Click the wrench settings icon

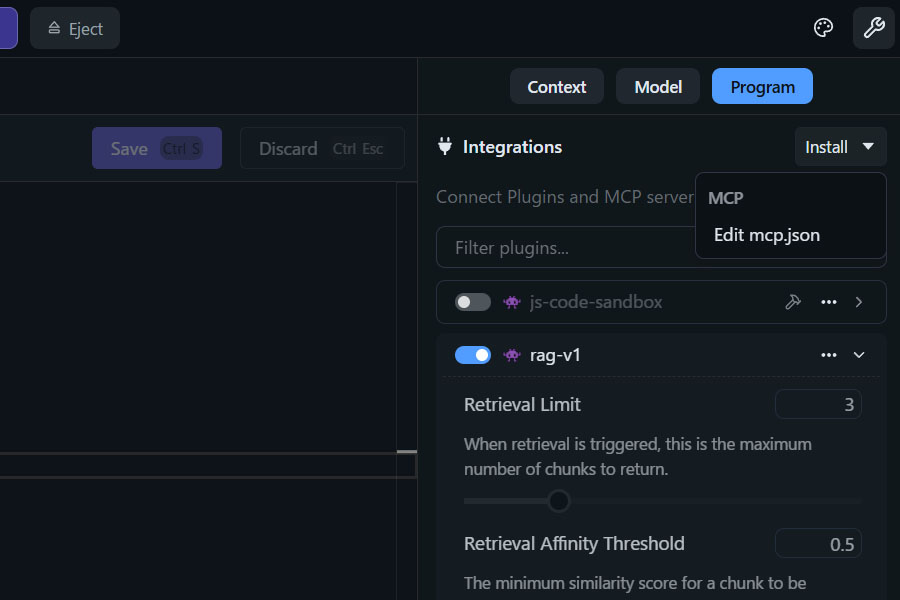(x=873, y=28)
